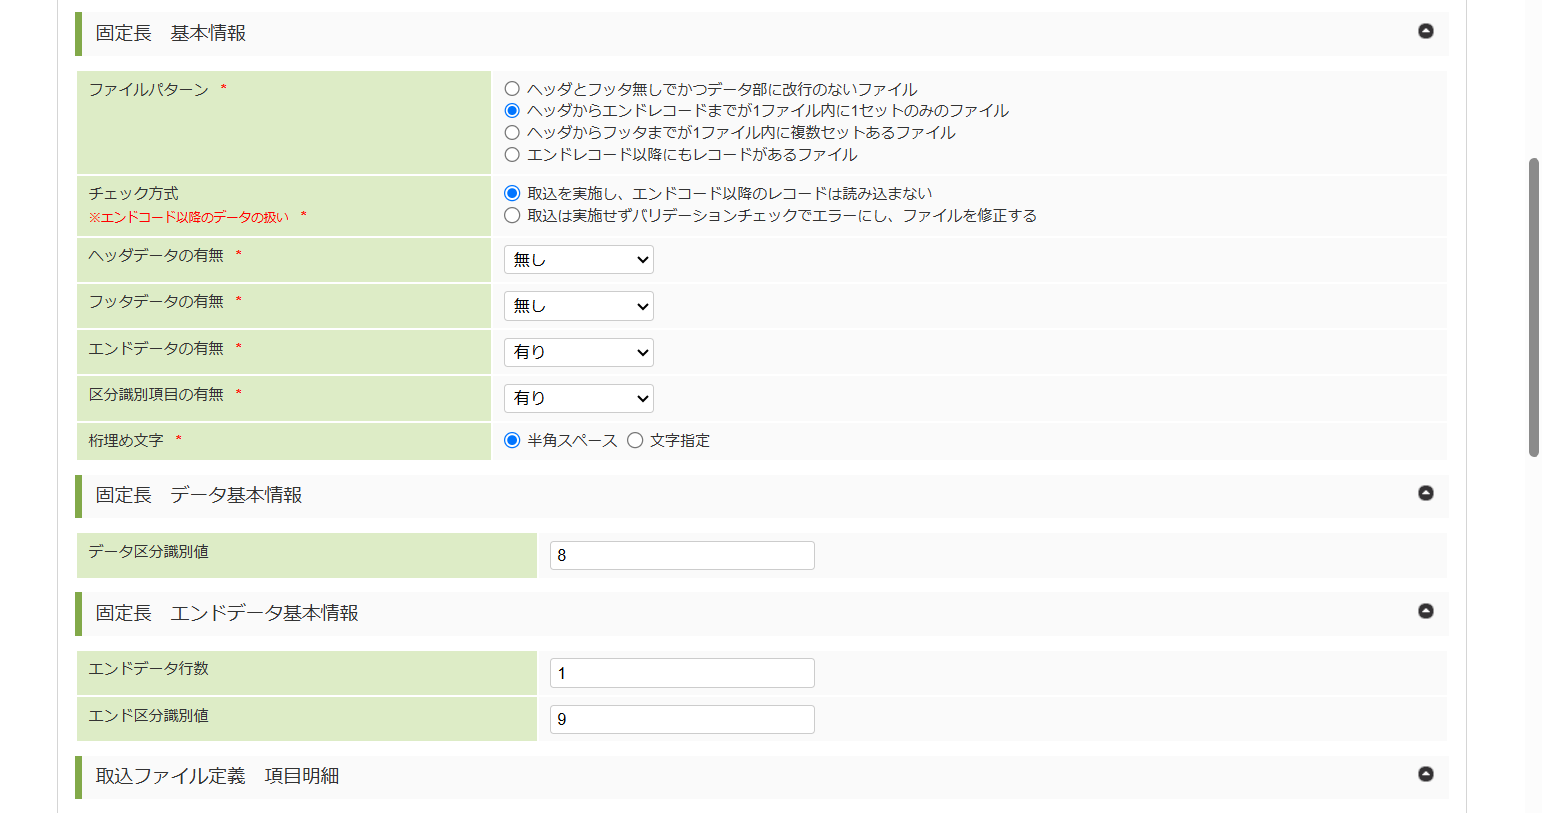Open the フッタデータの有無 dropdown
This screenshot has width=1542, height=813.
(578, 306)
